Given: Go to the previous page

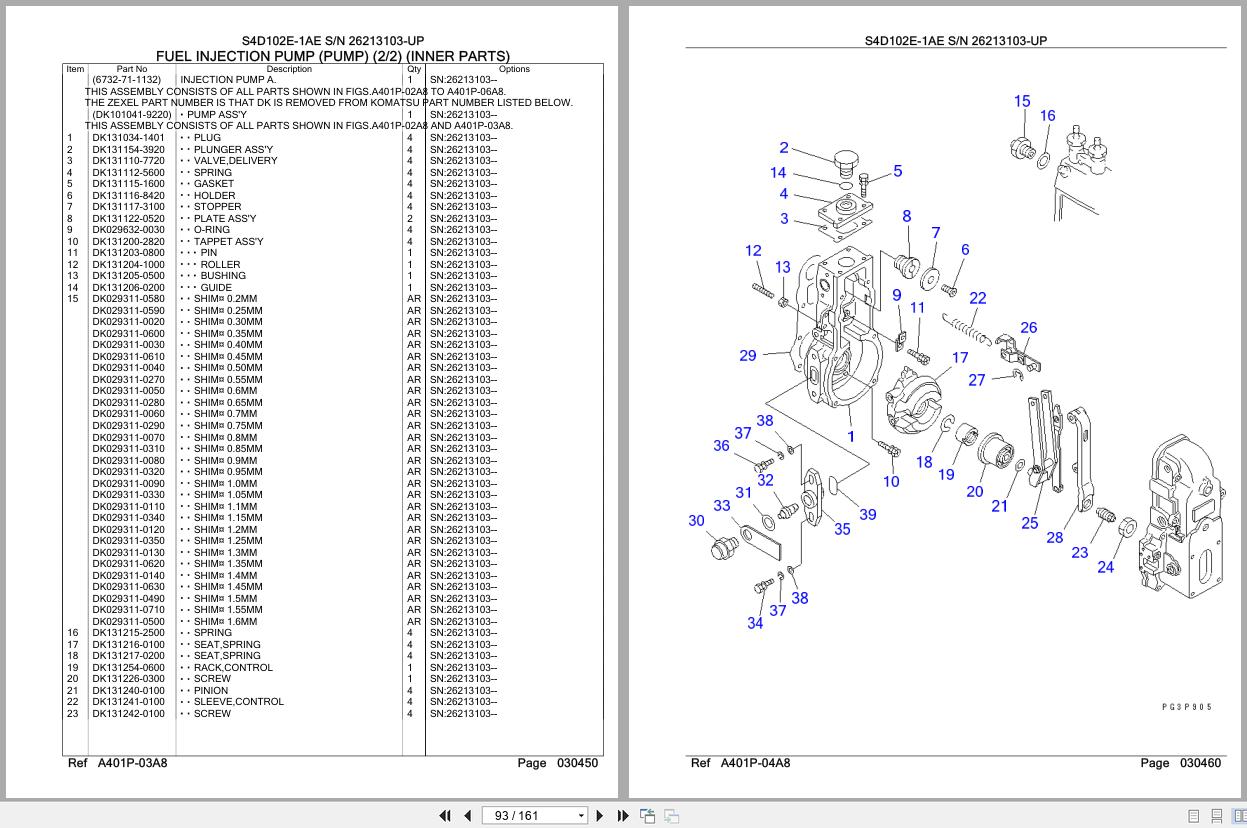Looking at the screenshot, I should (x=467, y=815).
